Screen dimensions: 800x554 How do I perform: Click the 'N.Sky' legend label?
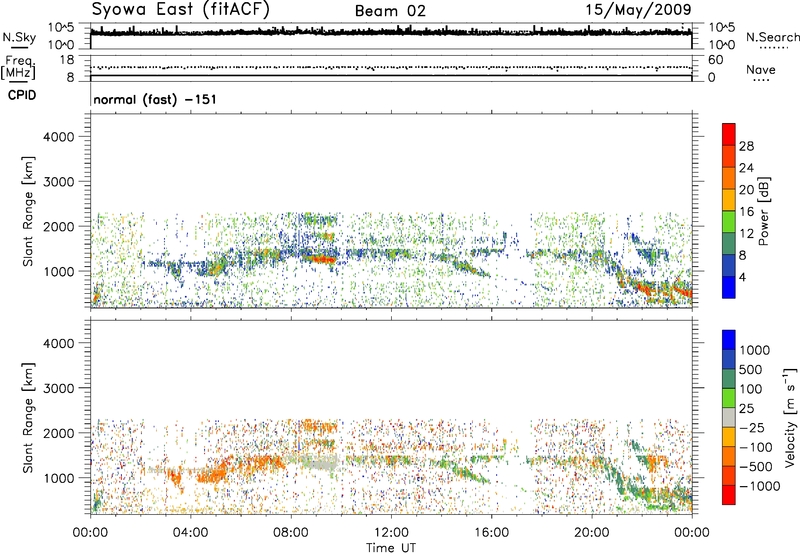tap(19, 37)
